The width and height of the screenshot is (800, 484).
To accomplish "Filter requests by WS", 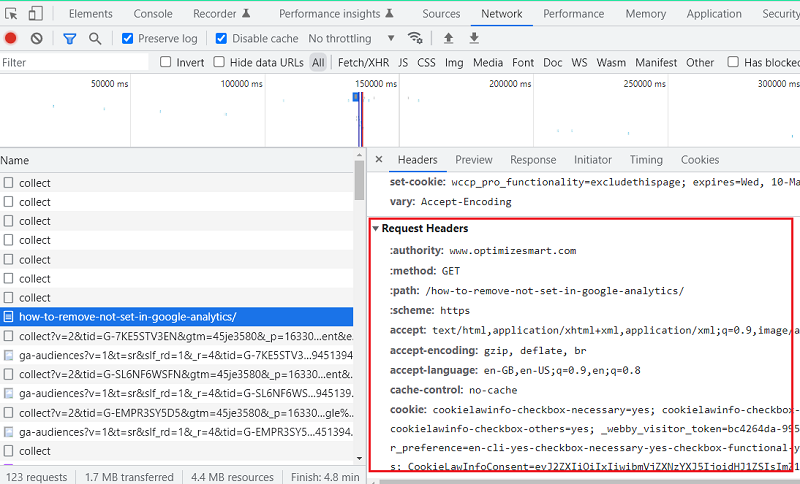I will point(579,62).
